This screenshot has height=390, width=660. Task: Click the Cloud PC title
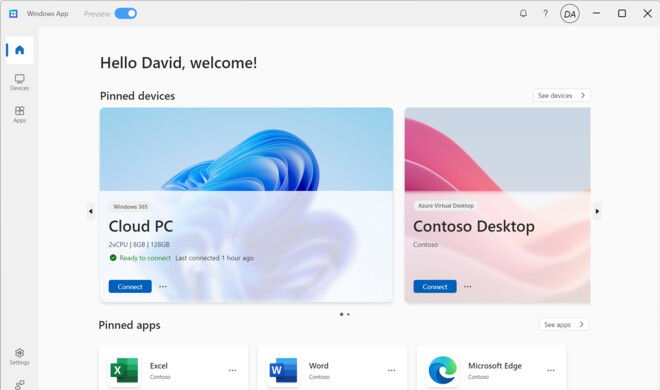point(141,226)
